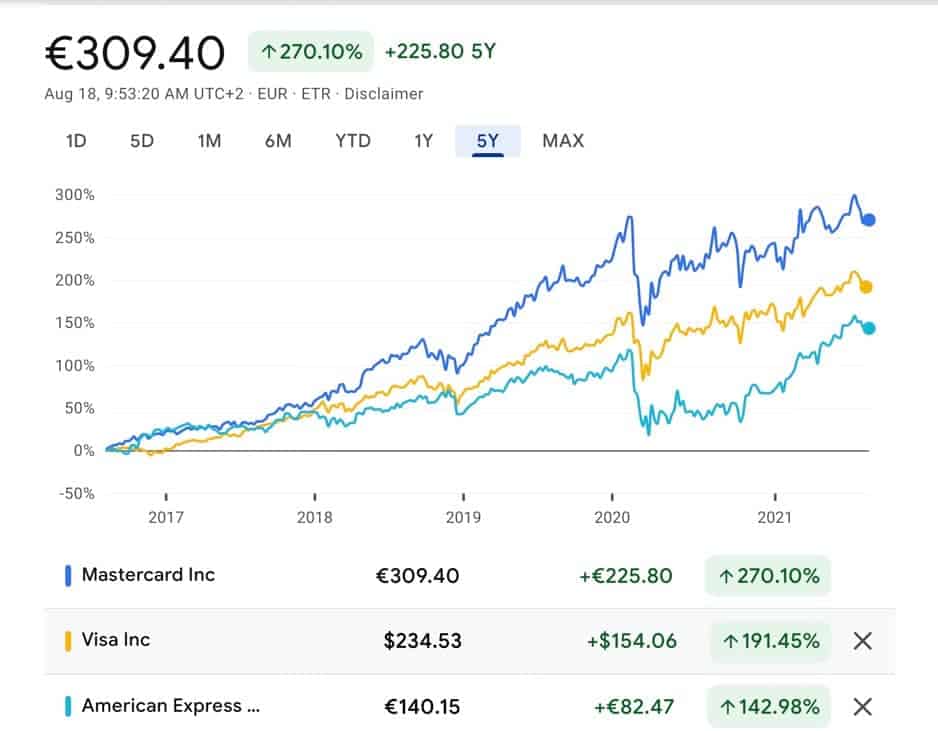Click Visa yellow endpoint dot on chart
Viewport: 938px width, 731px height.
click(866, 288)
